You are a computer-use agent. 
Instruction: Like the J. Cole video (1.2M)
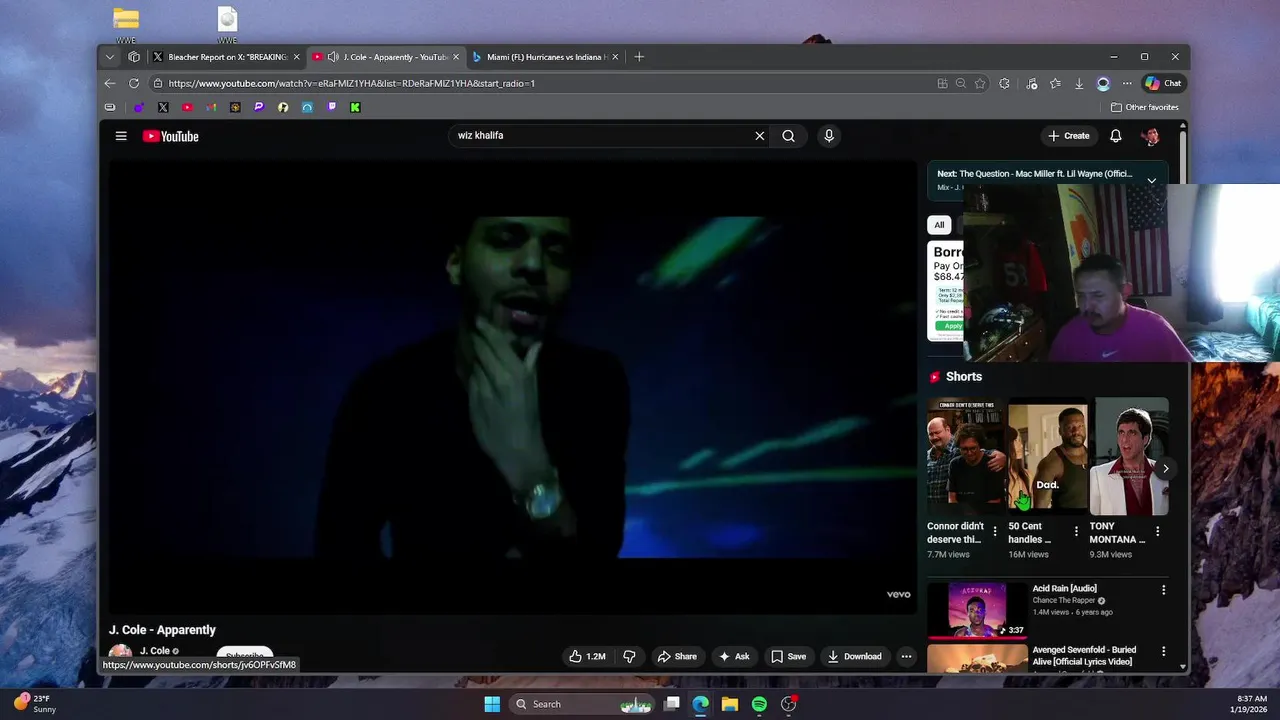click(x=588, y=656)
